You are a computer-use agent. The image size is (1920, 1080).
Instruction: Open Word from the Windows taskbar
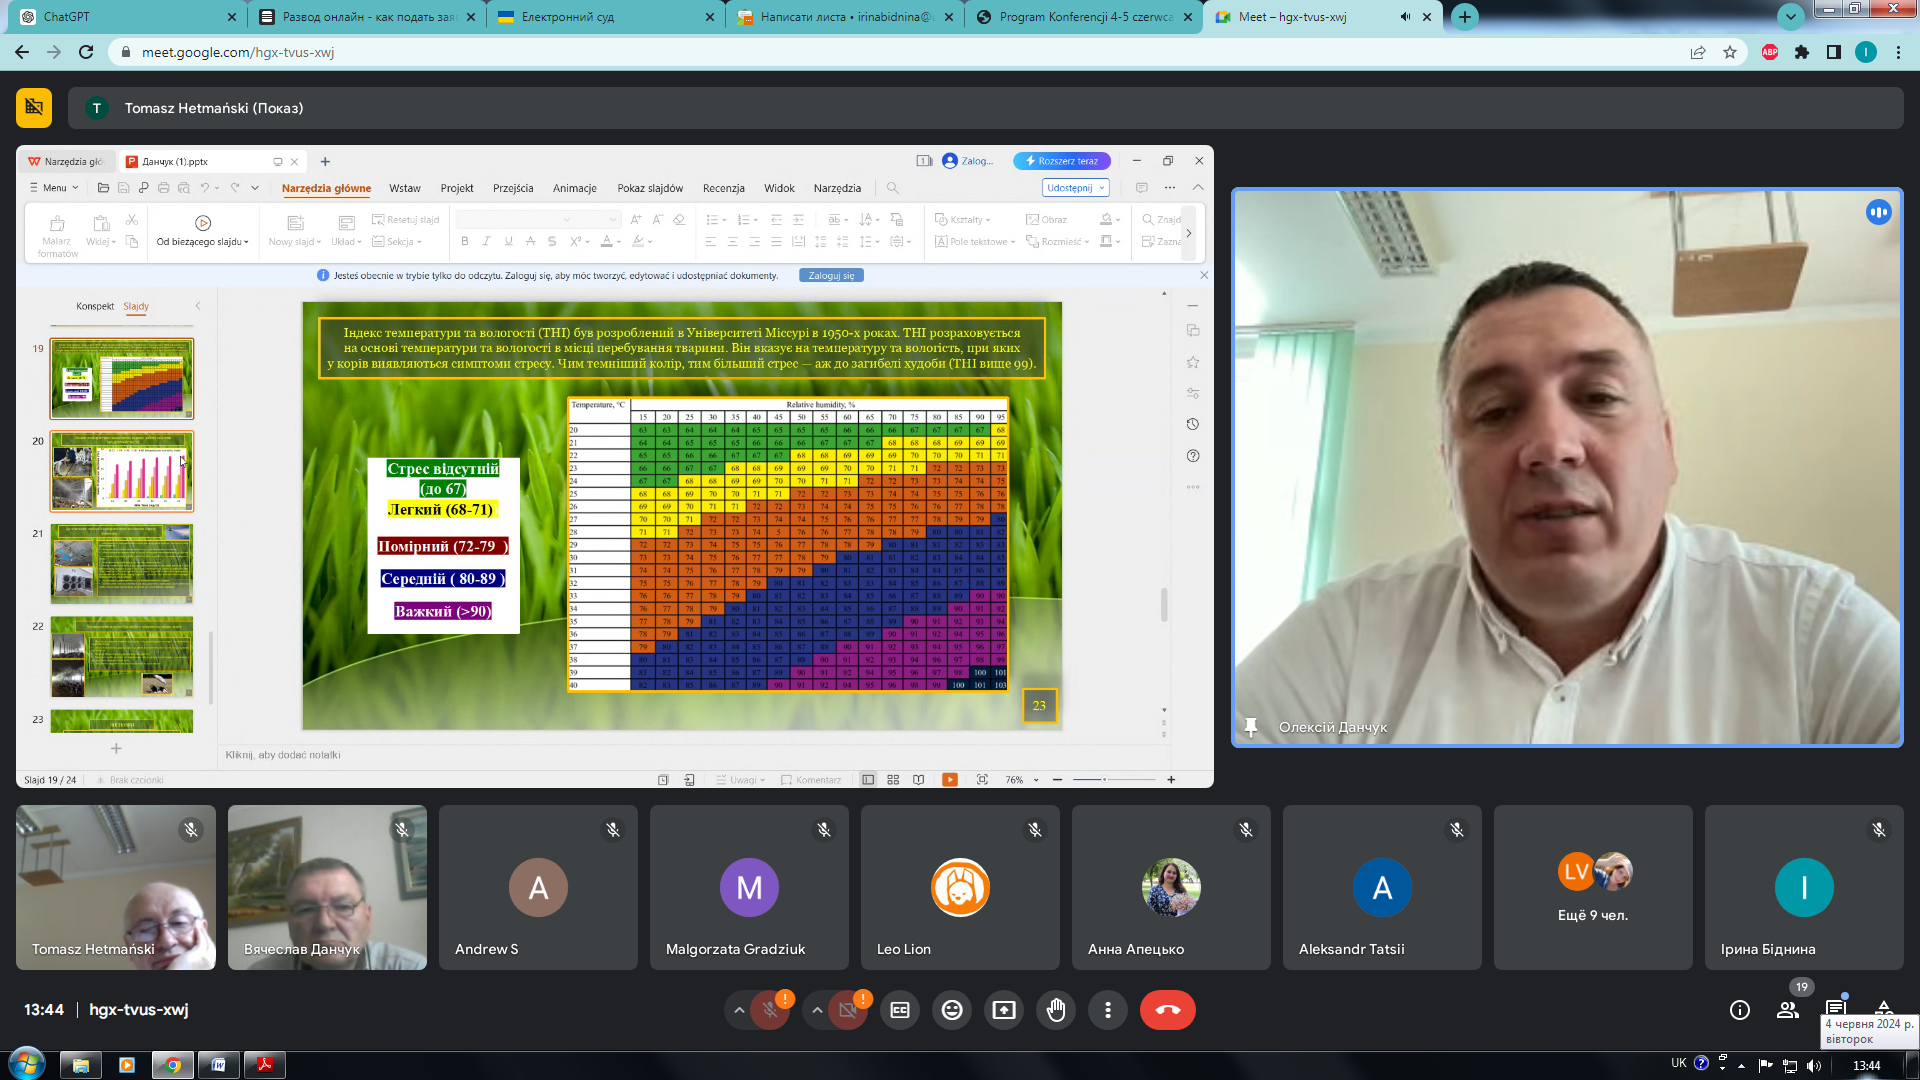(x=218, y=1065)
